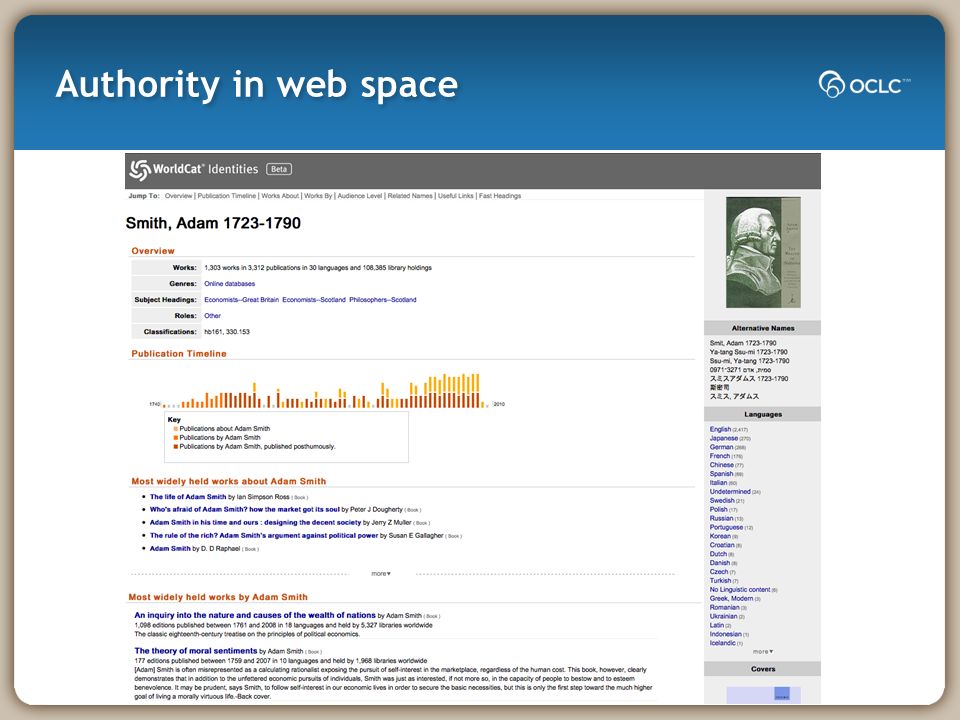
Task: Open Philosophers--Scotland subject heading
Action: point(383,299)
